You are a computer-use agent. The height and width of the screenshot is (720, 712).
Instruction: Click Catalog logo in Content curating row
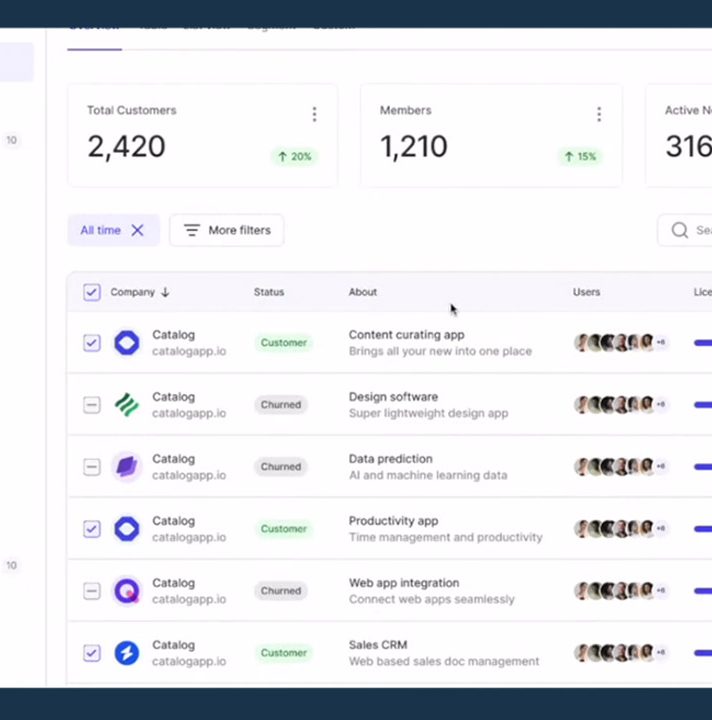click(x=127, y=343)
